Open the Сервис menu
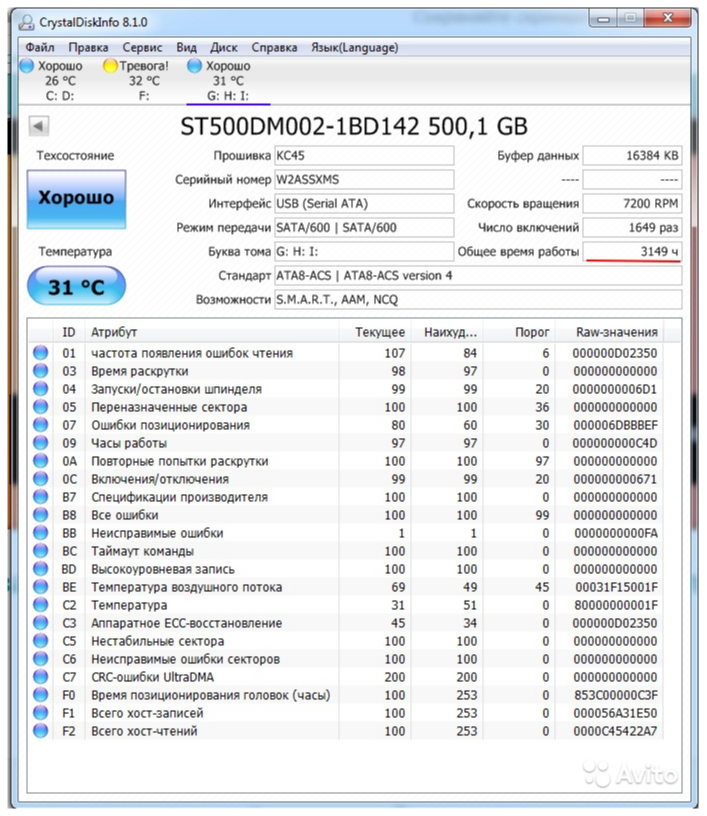The image size is (707, 816). (142, 47)
